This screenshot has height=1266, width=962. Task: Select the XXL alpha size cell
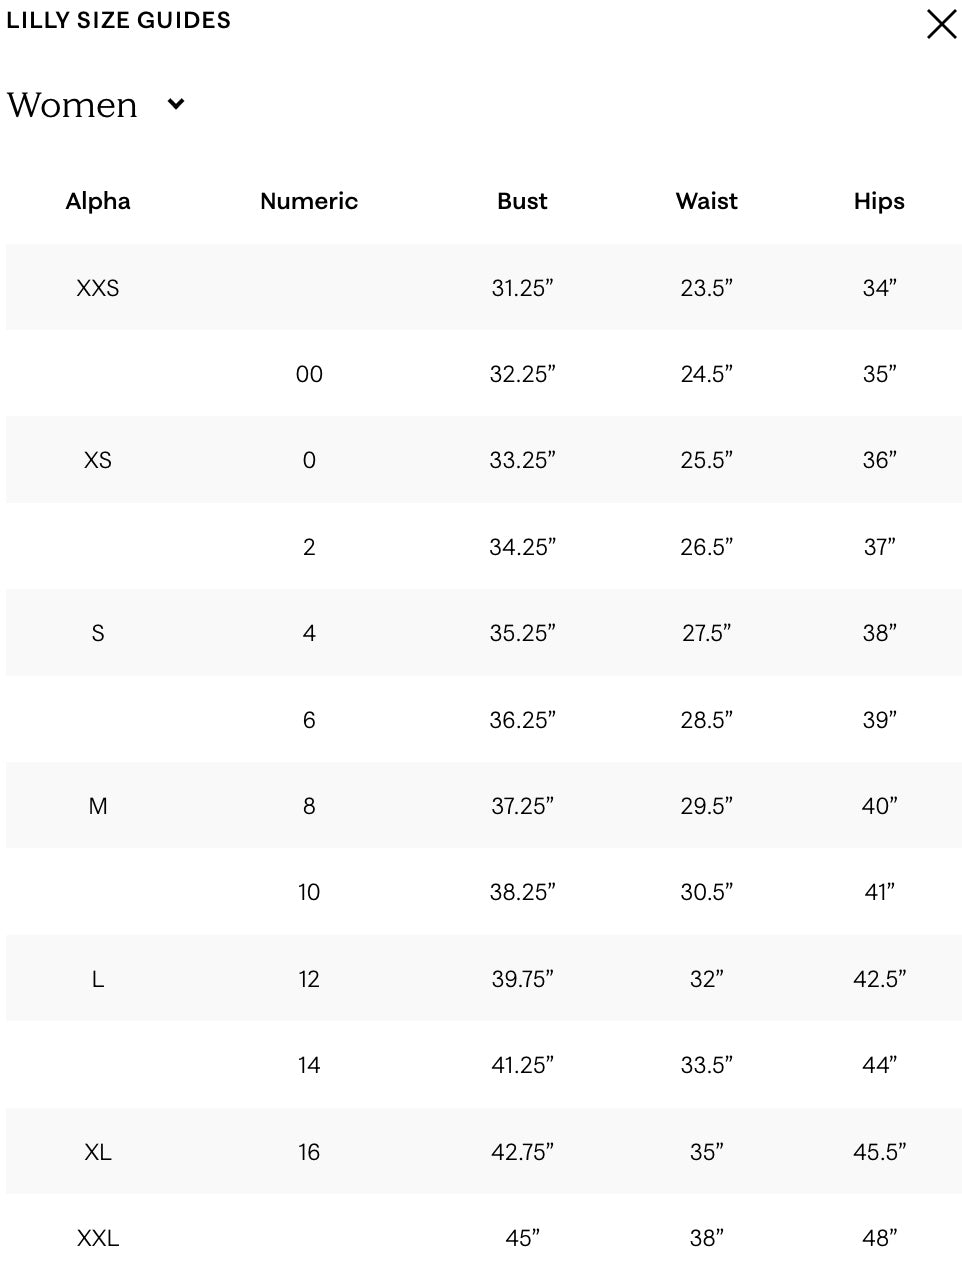[x=98, y=1238]
